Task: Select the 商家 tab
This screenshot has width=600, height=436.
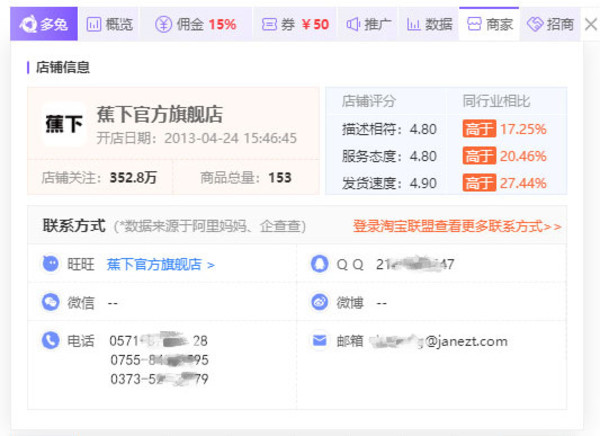Action: point(489,24)
